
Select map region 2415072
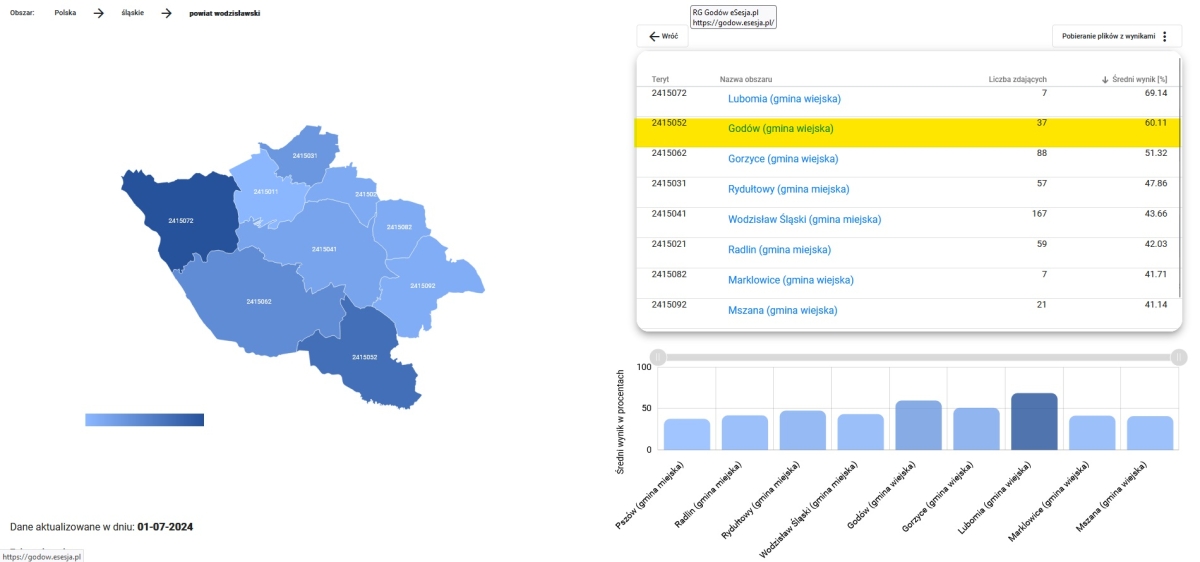pos(181,220)
